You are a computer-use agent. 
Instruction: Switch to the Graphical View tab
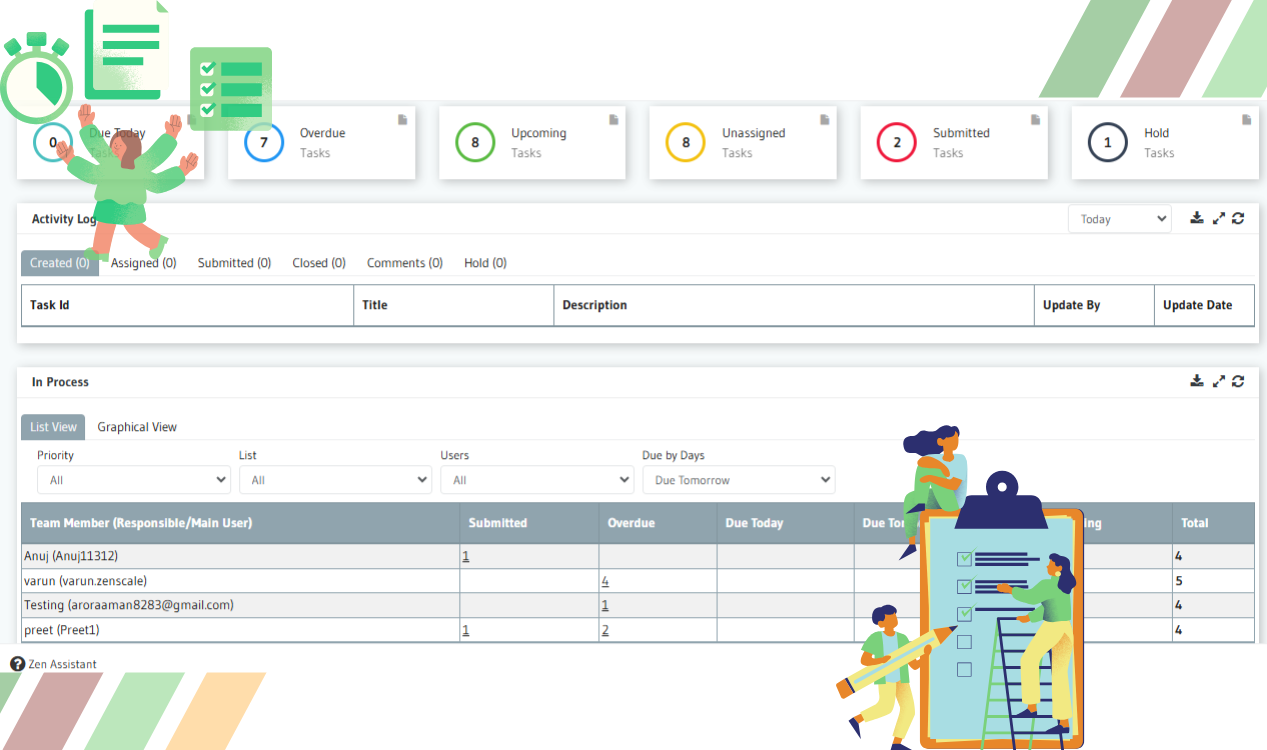coord(137,426)
